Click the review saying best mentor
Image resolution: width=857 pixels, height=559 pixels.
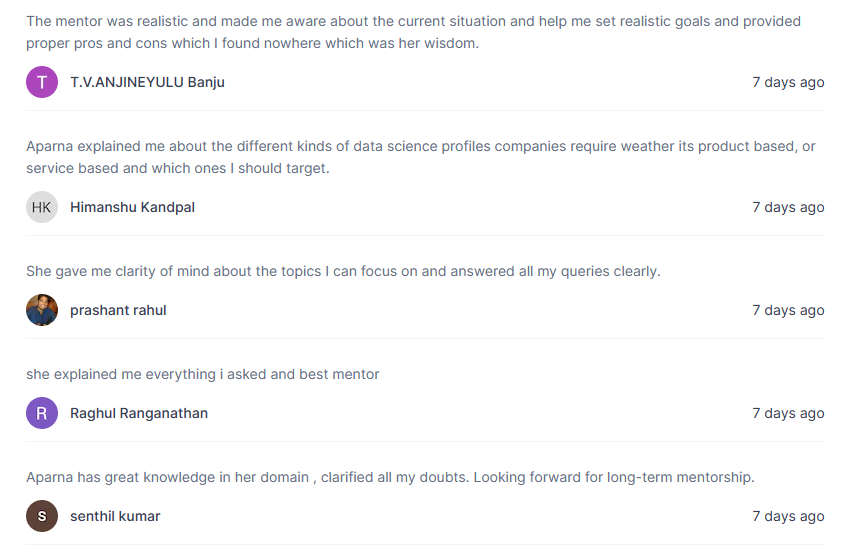pos(203,374)
